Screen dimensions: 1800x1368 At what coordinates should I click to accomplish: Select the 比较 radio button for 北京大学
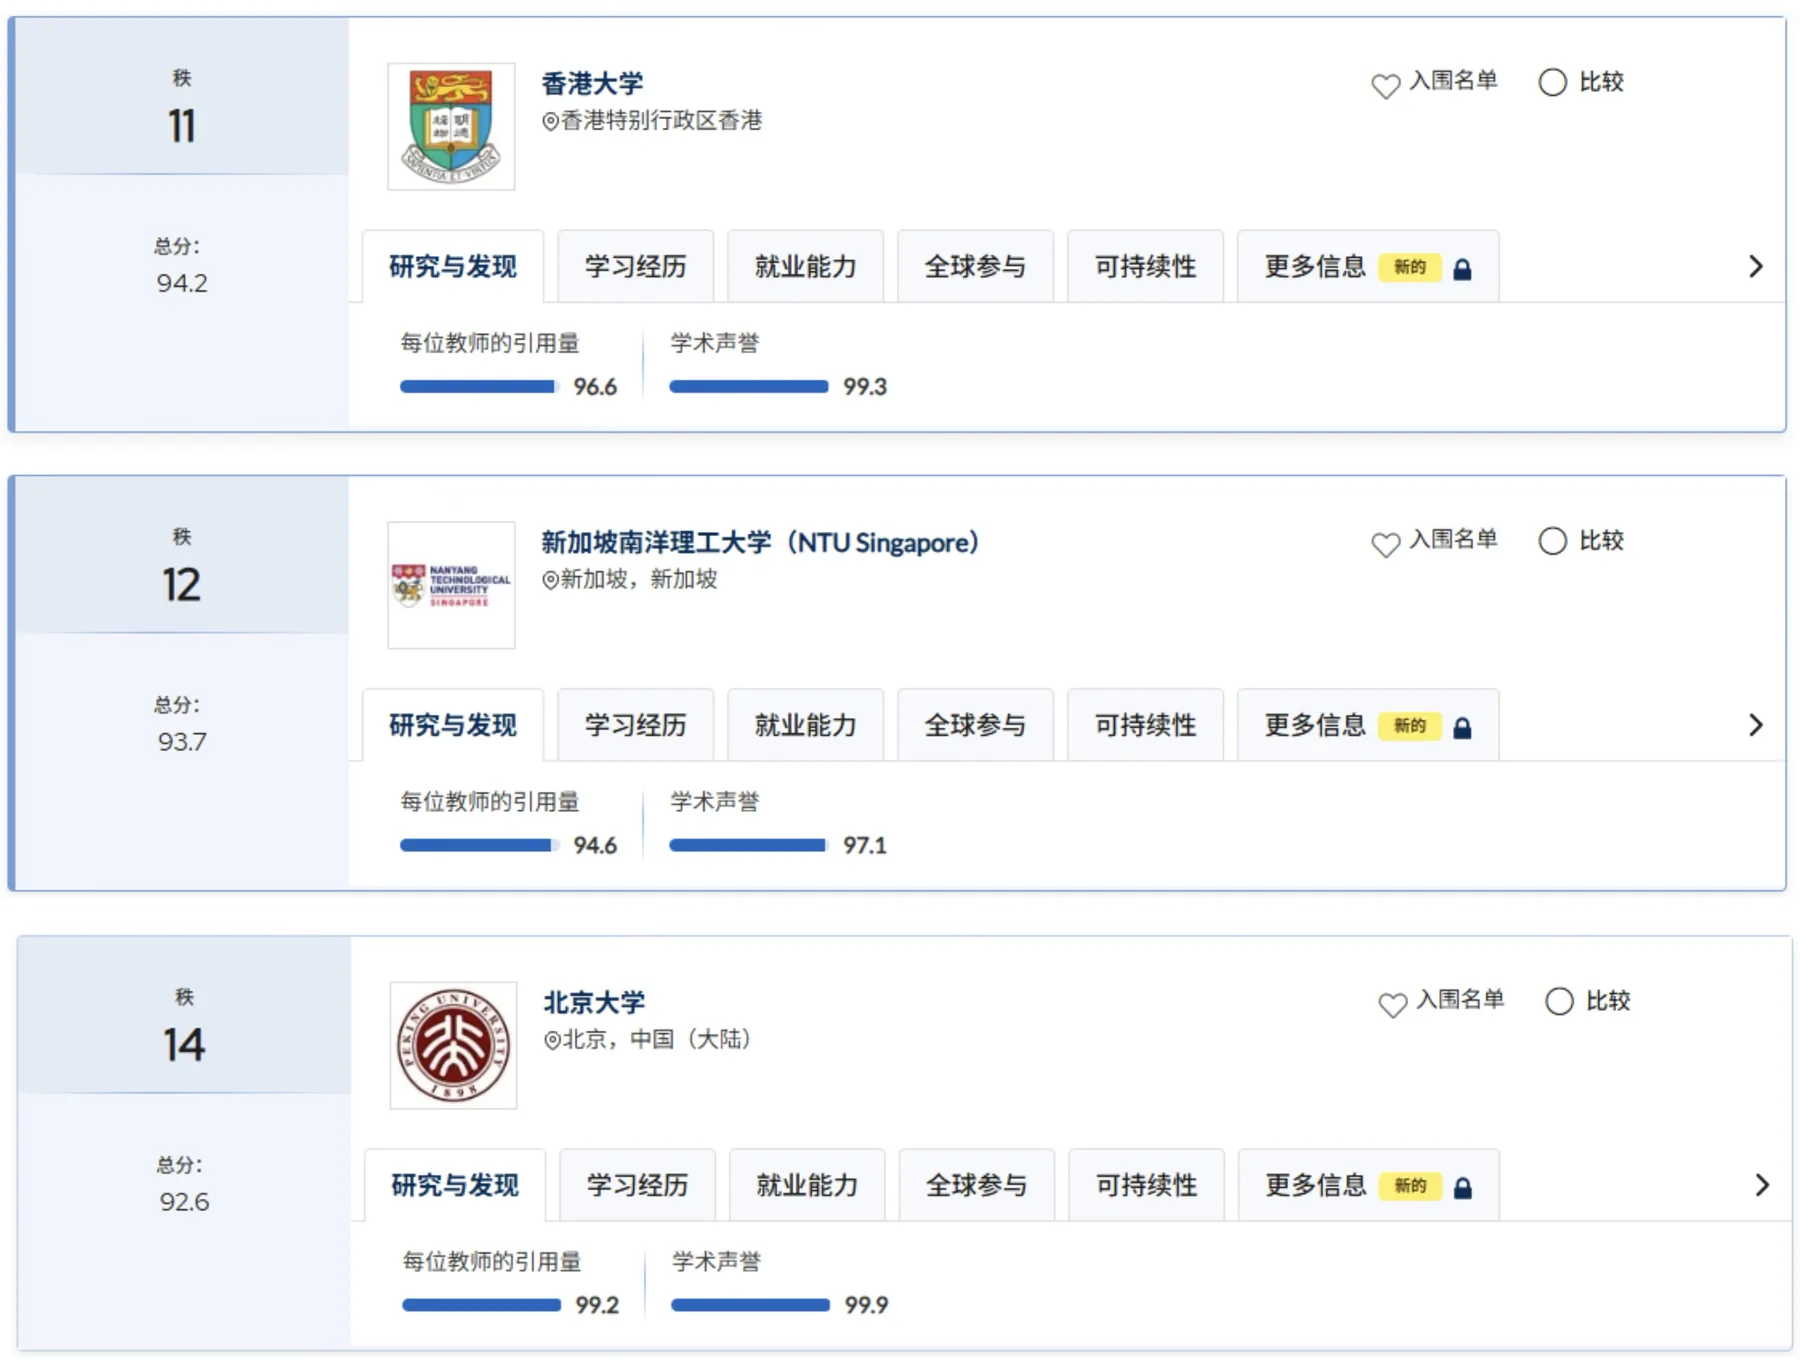(x=1559, y=1001)
